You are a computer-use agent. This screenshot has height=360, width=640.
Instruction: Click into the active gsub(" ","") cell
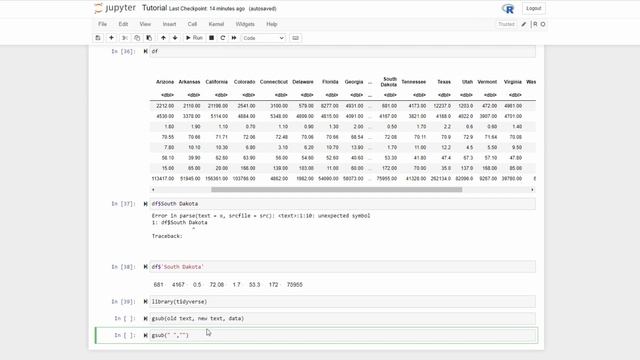pos(342,335)
